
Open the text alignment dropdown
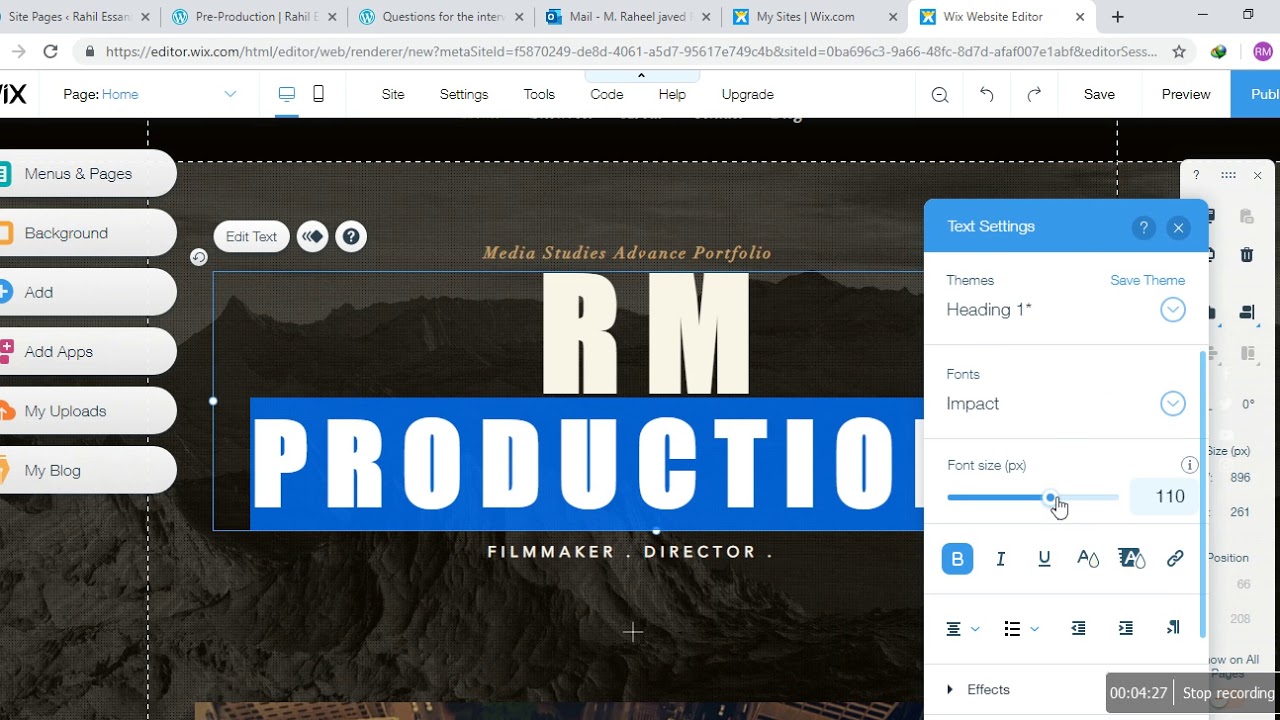962,628
